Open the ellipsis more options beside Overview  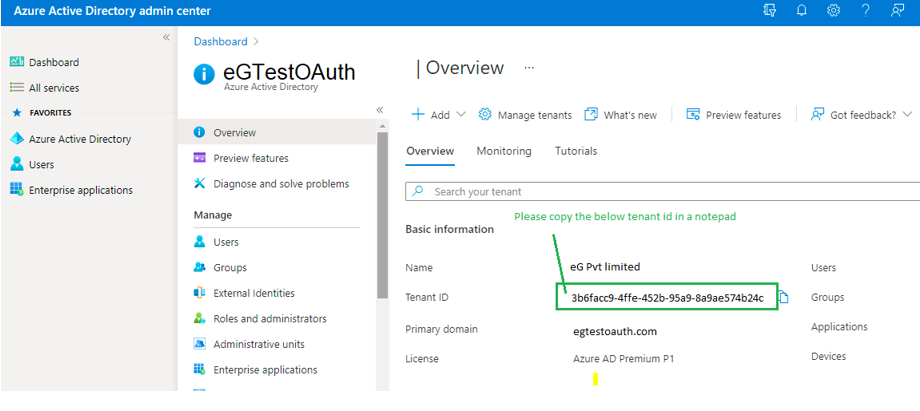point(529,68)
